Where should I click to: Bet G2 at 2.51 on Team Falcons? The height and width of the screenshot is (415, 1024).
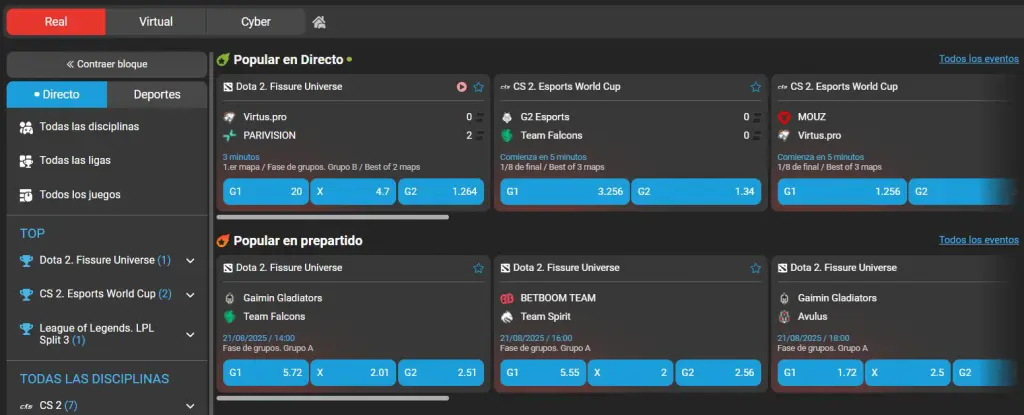441,373
